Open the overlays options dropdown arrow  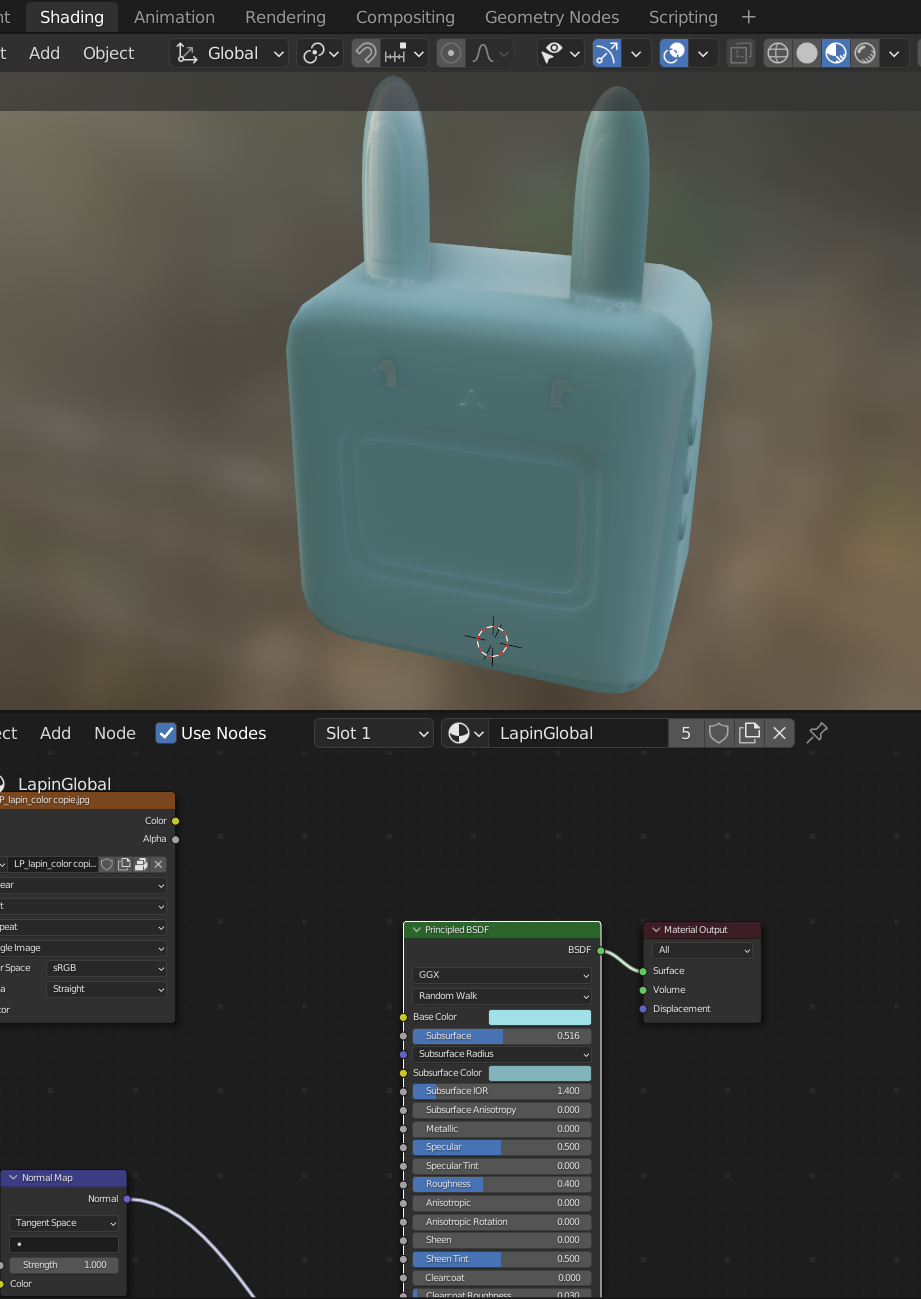coord(704,53)
